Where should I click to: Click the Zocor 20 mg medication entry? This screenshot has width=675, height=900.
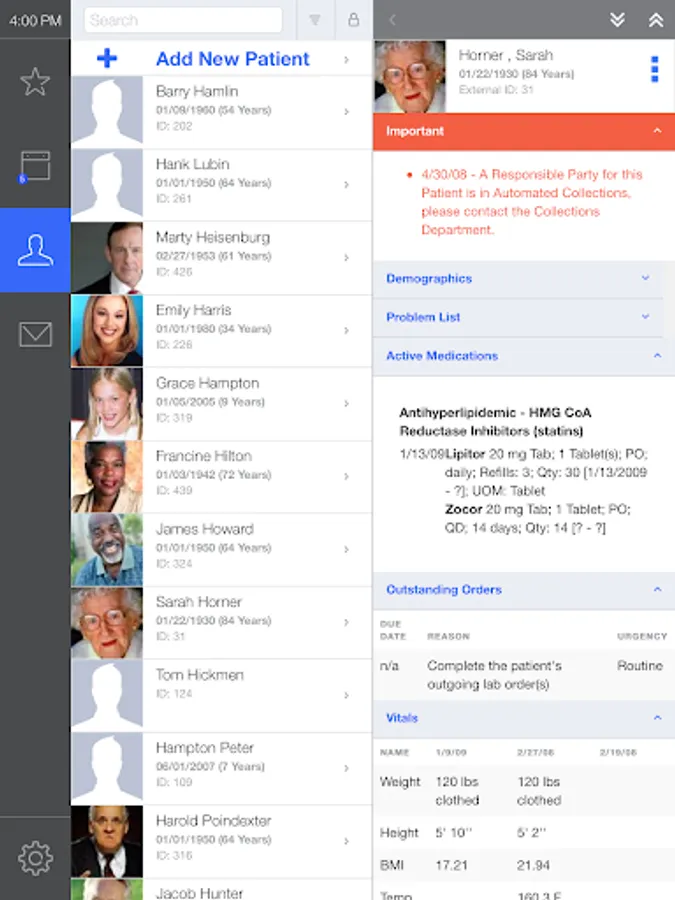538,518
